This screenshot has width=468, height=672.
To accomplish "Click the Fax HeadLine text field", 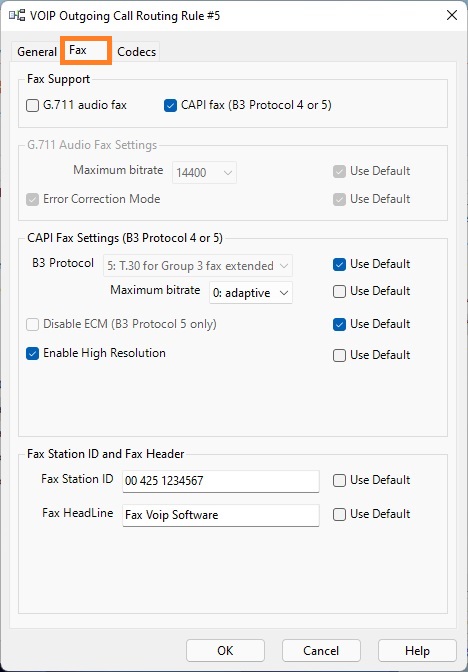I will [221, 515].
